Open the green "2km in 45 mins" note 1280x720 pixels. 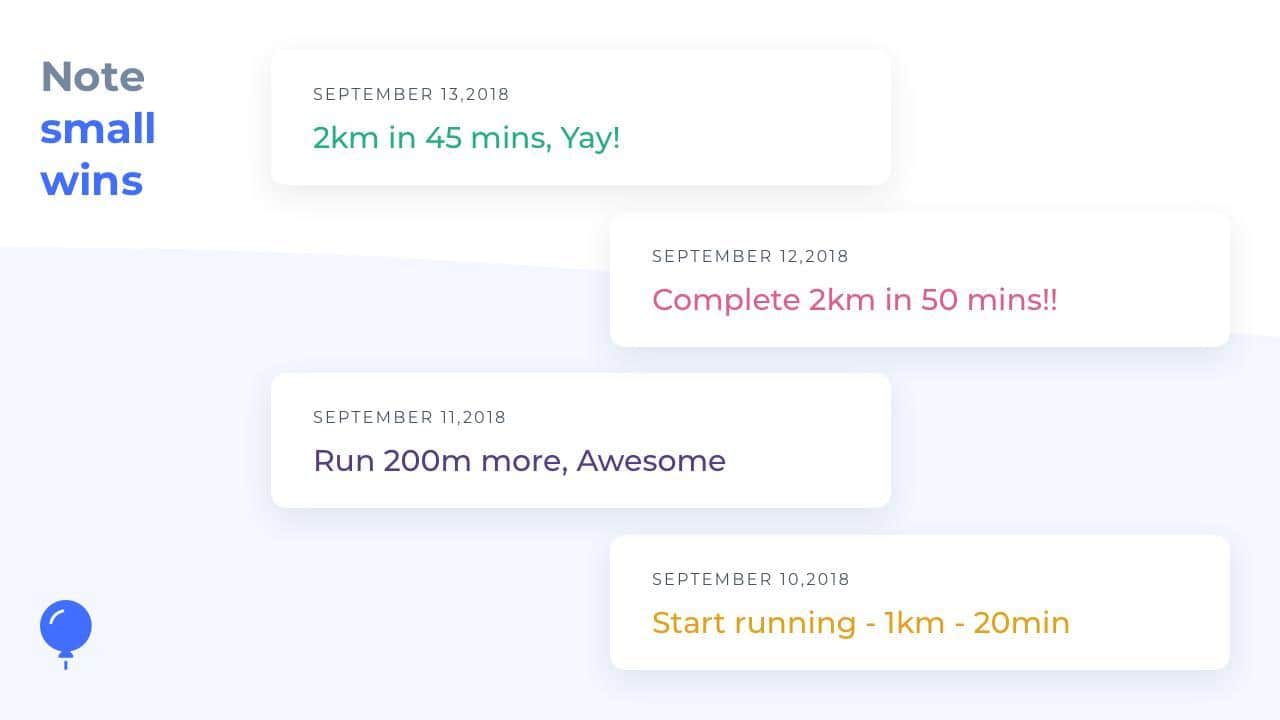(466, 138)
